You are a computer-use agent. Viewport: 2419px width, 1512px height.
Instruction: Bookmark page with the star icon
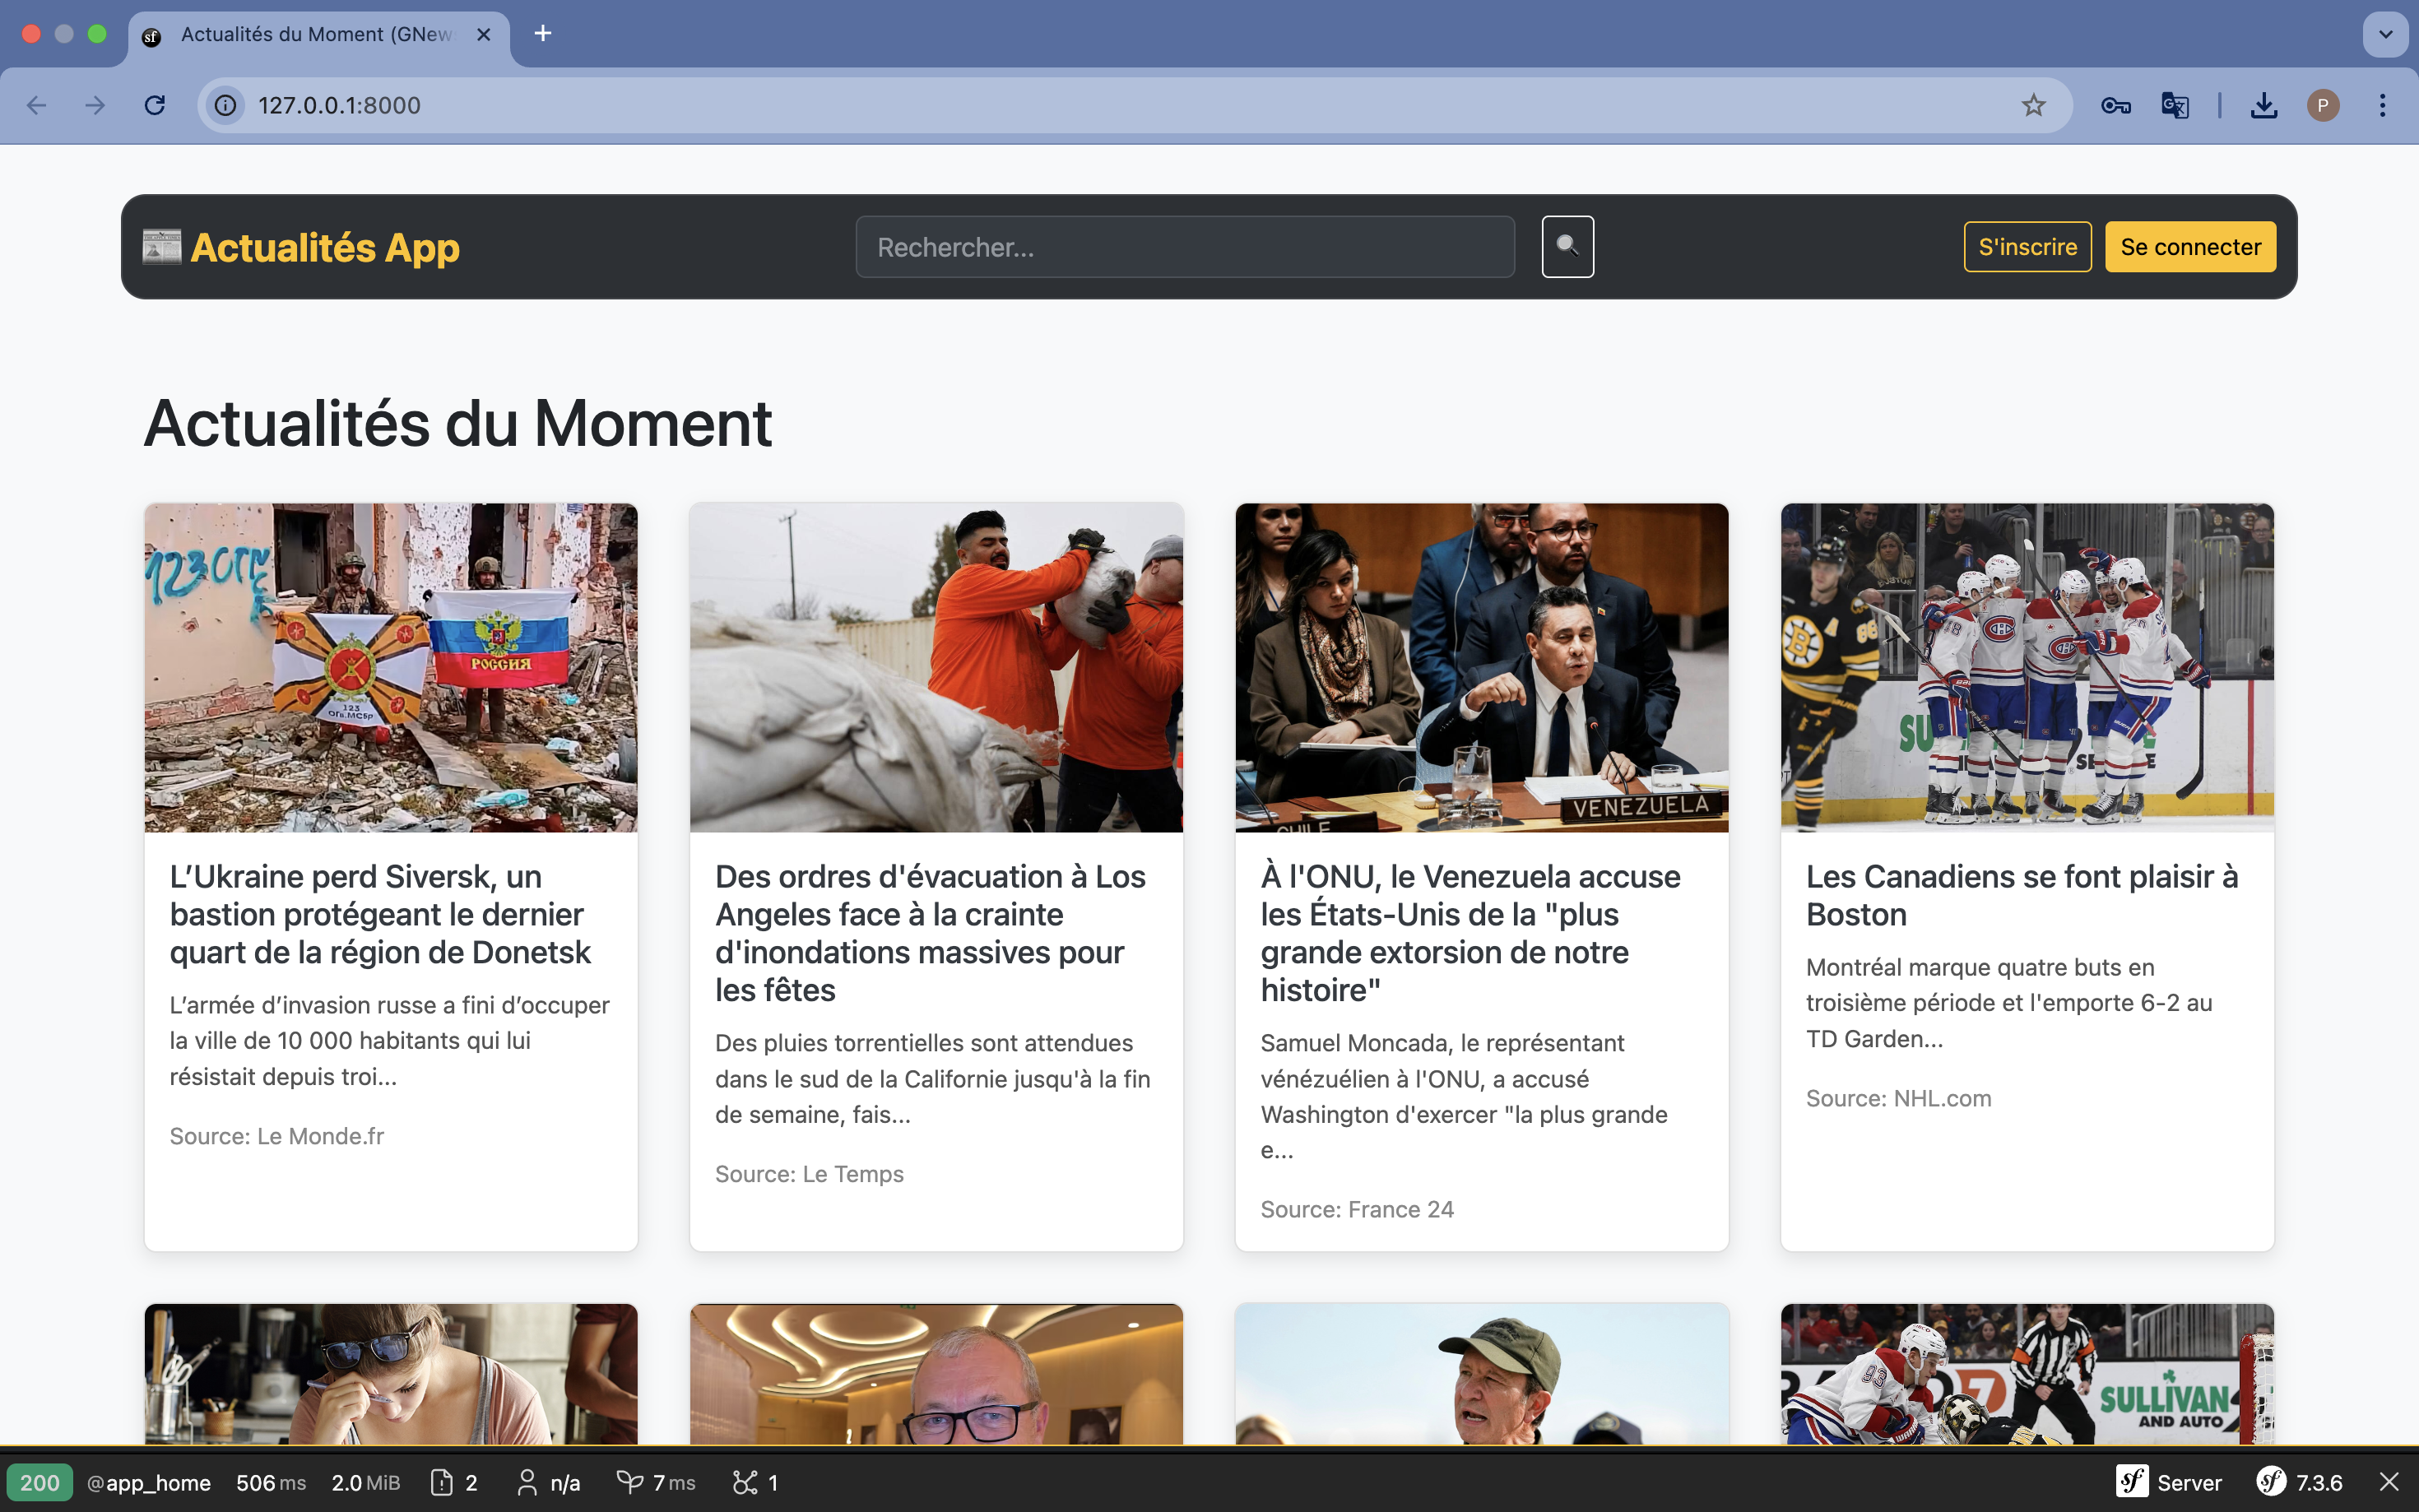coord(2033,105)
